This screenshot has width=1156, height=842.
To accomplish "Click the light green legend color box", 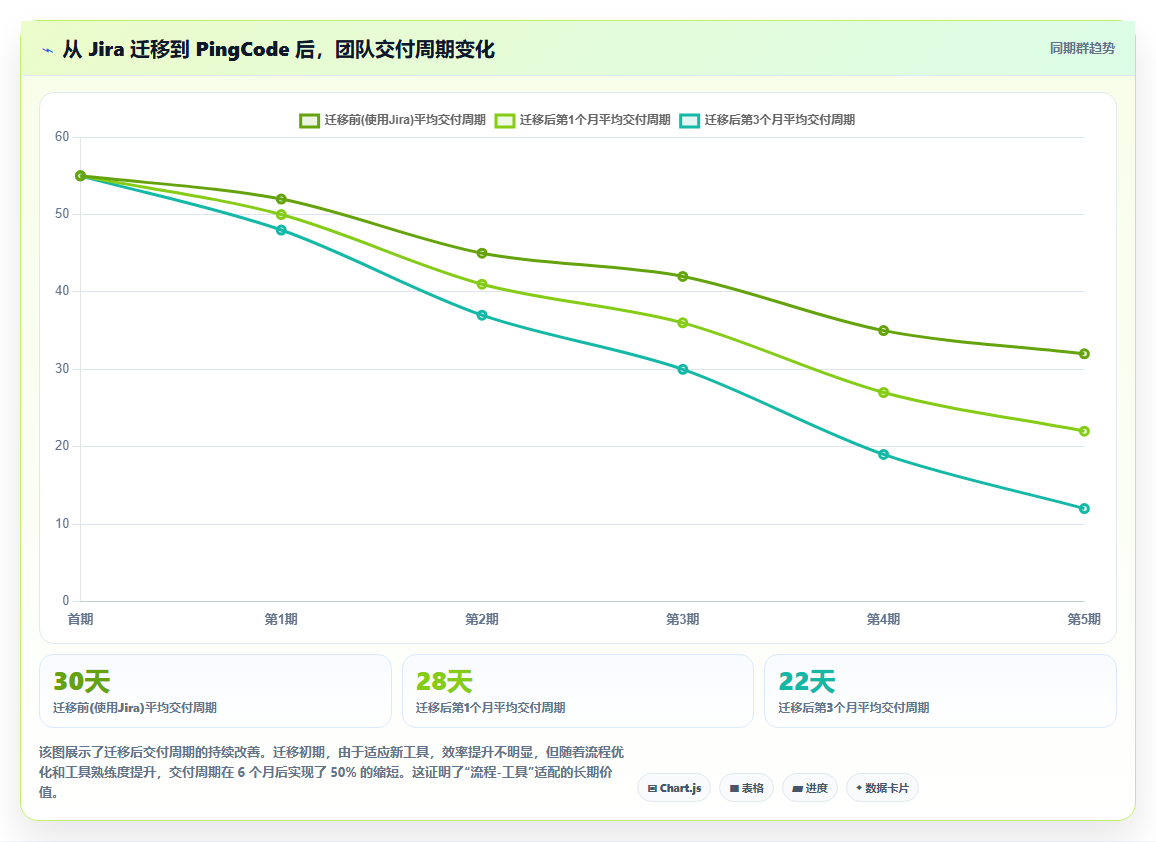I will (x=505, y=121).
